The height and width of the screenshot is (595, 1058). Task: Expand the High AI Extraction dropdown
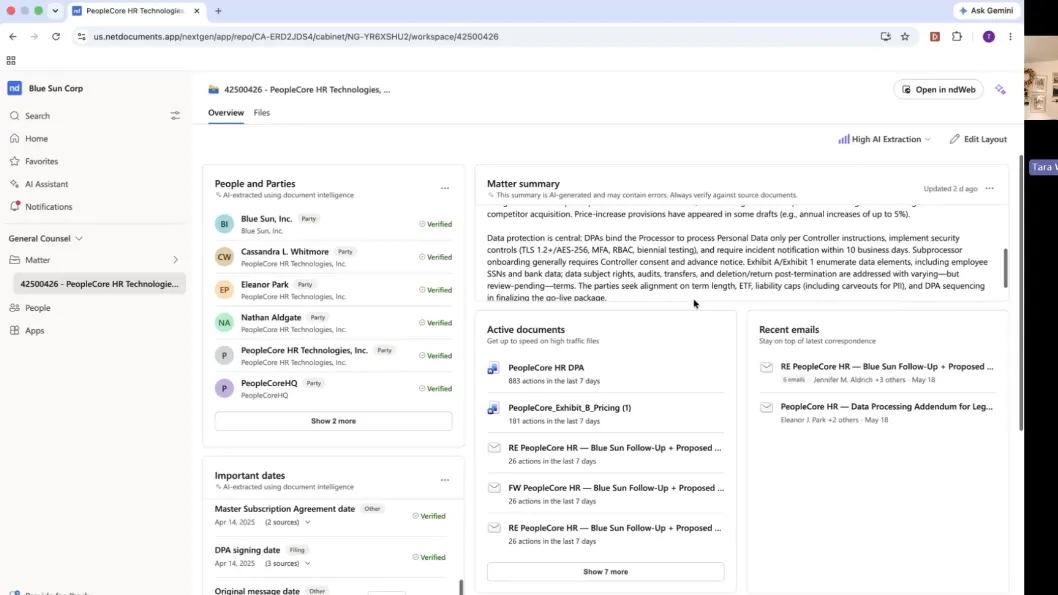[885, 139]
